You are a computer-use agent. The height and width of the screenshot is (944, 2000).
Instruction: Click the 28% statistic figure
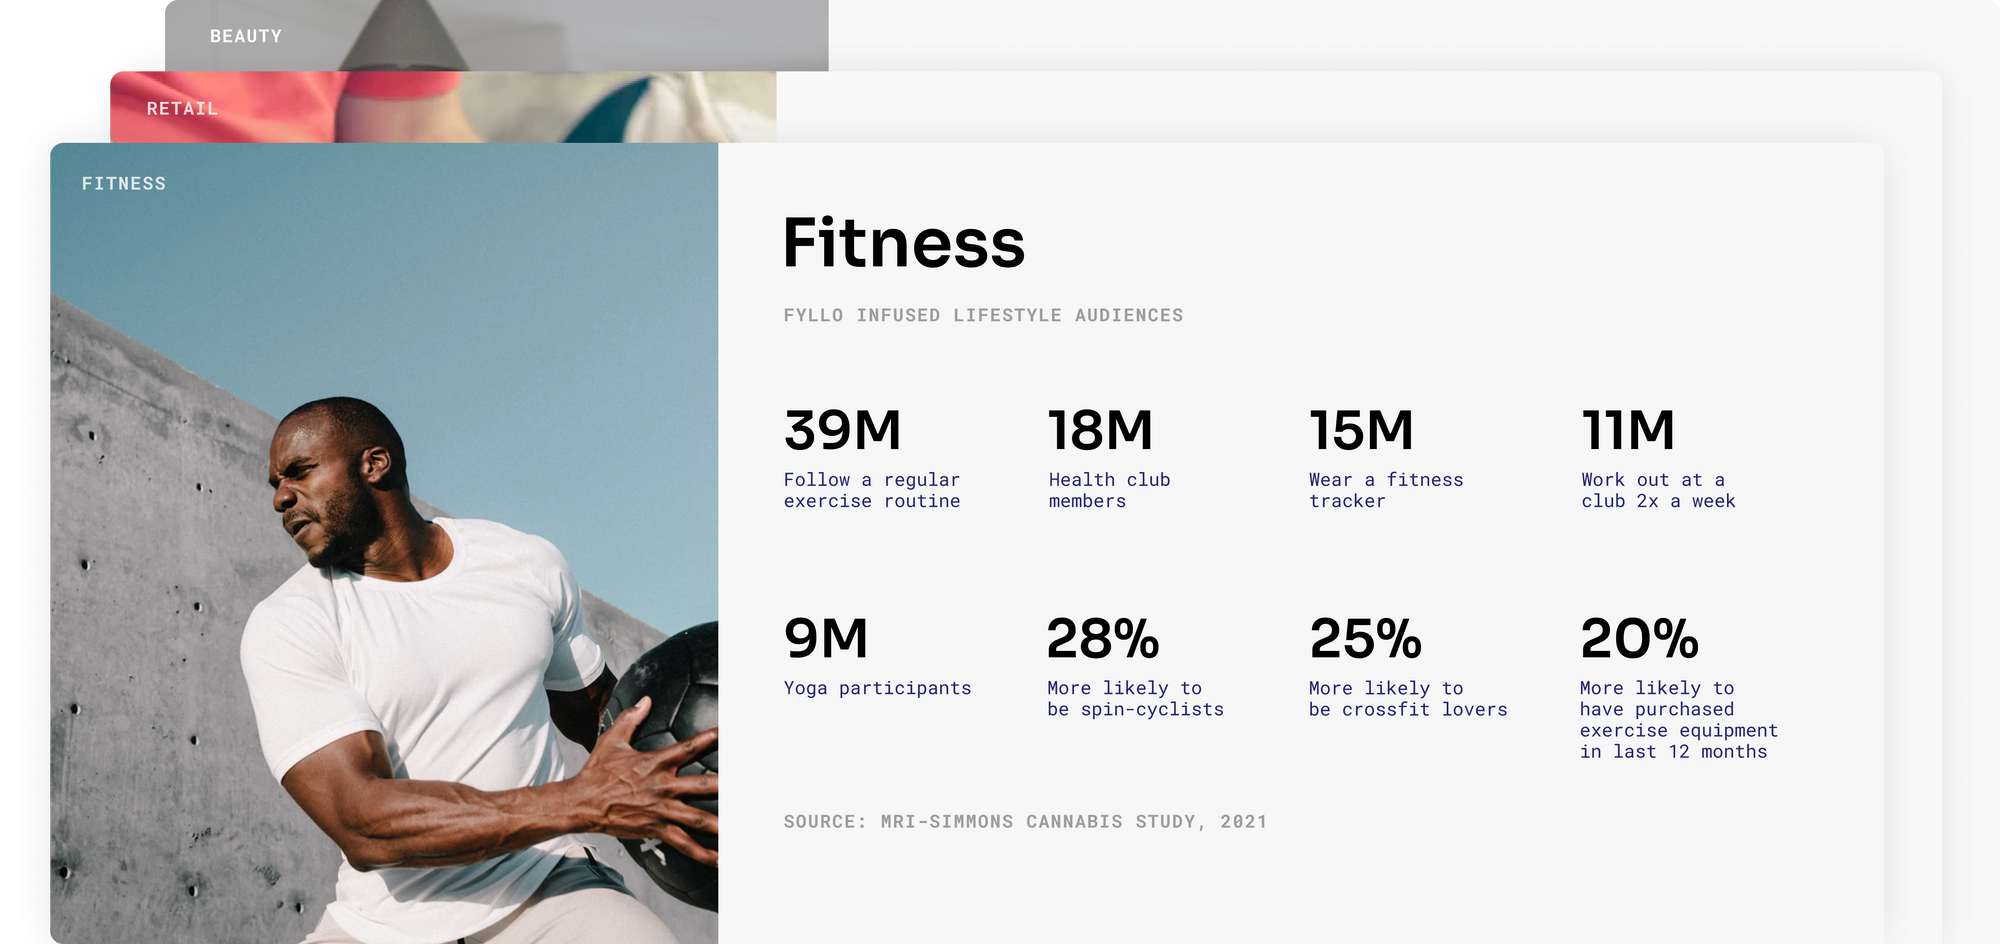[1103, 639]
